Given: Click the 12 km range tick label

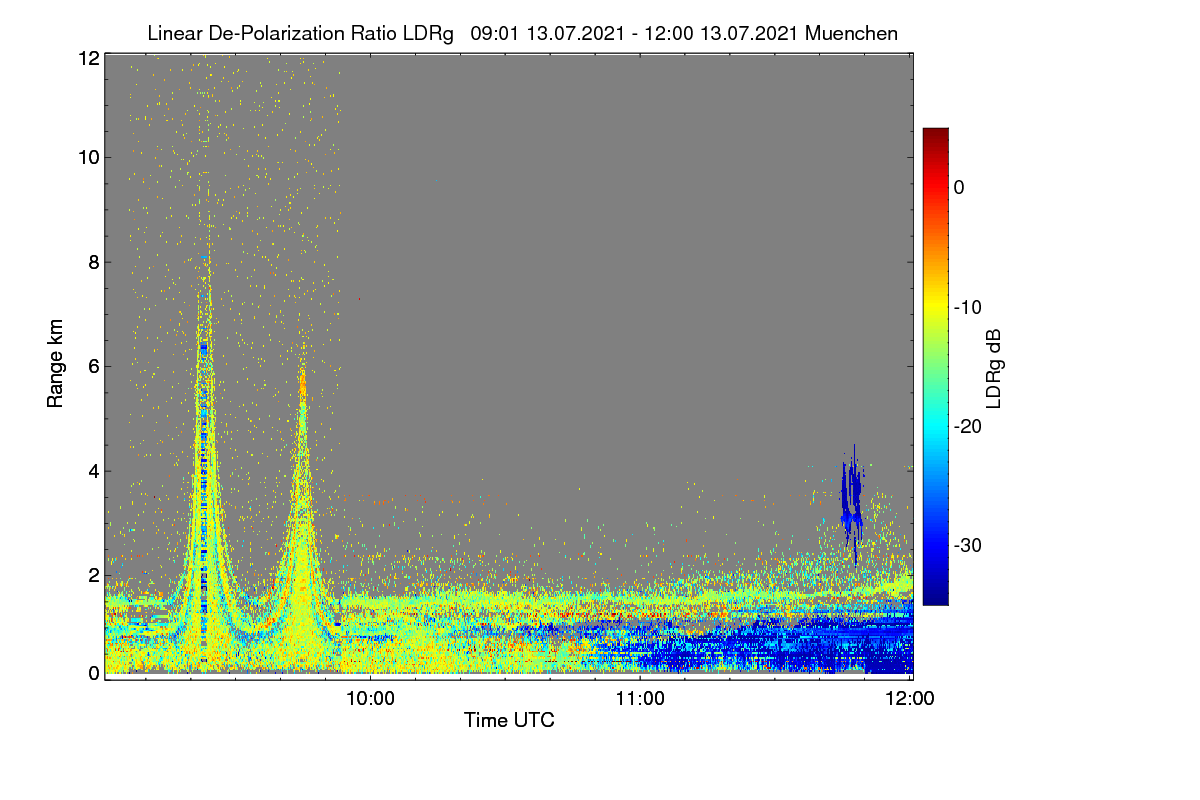Looking at the screenshot, I should (x=87, y=58).
